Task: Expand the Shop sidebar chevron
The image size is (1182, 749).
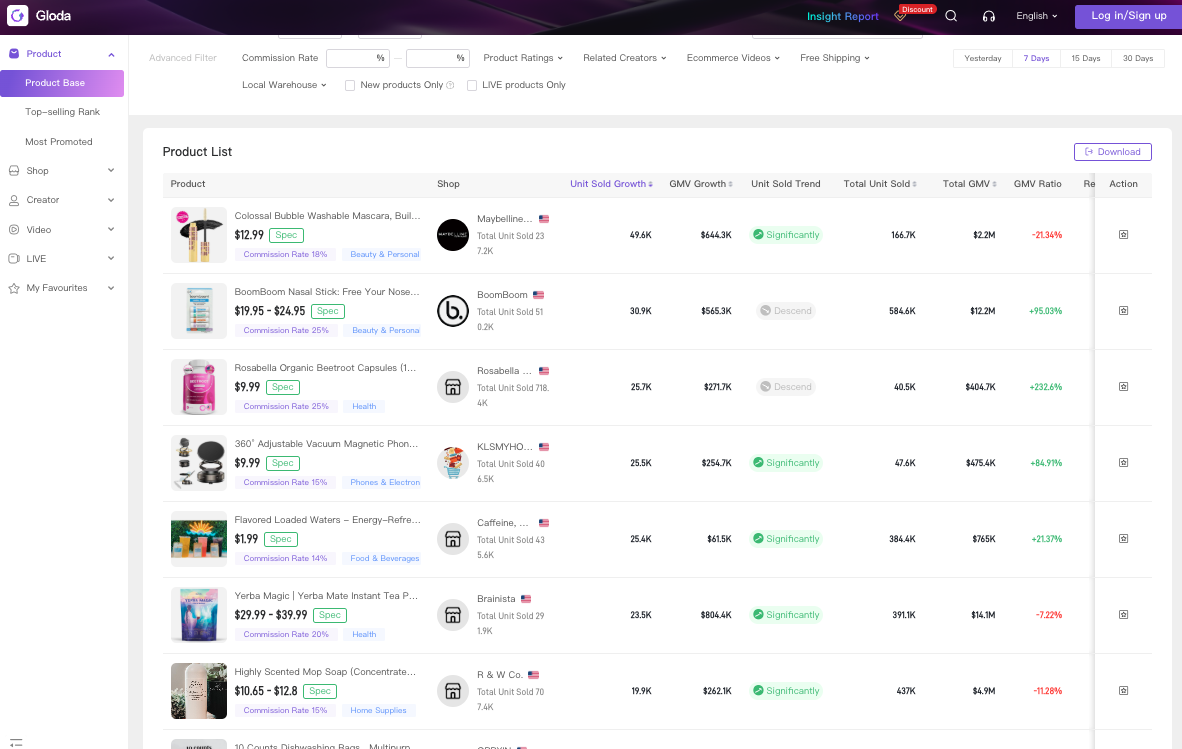Action: (x=112, y=171)
